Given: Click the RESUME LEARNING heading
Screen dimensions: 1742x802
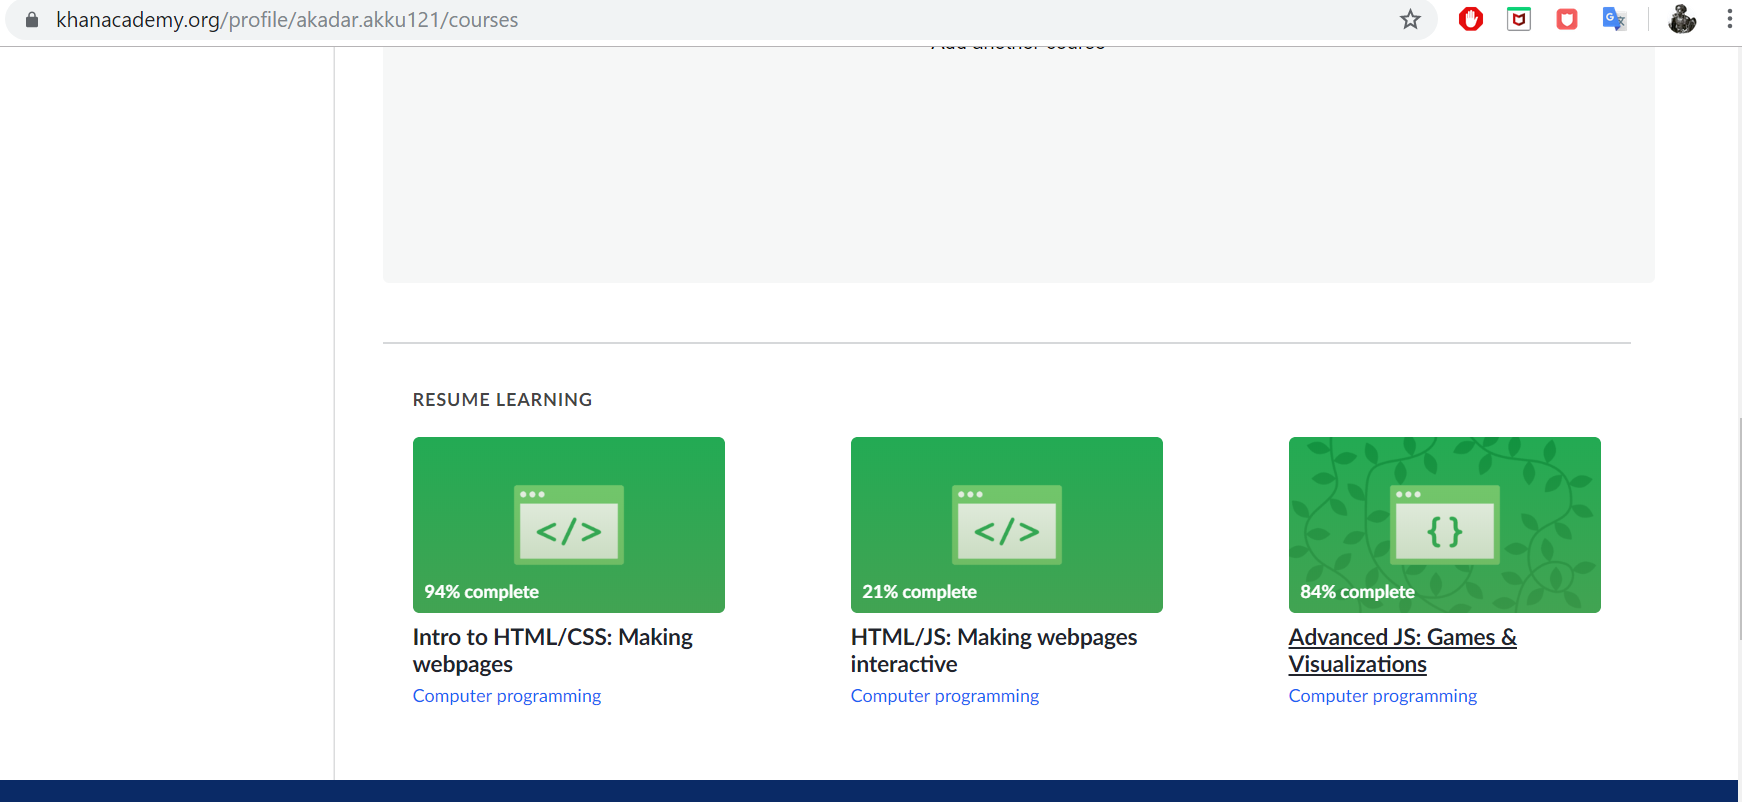Looking at the screenshot, I should click(x=503, y=400).
